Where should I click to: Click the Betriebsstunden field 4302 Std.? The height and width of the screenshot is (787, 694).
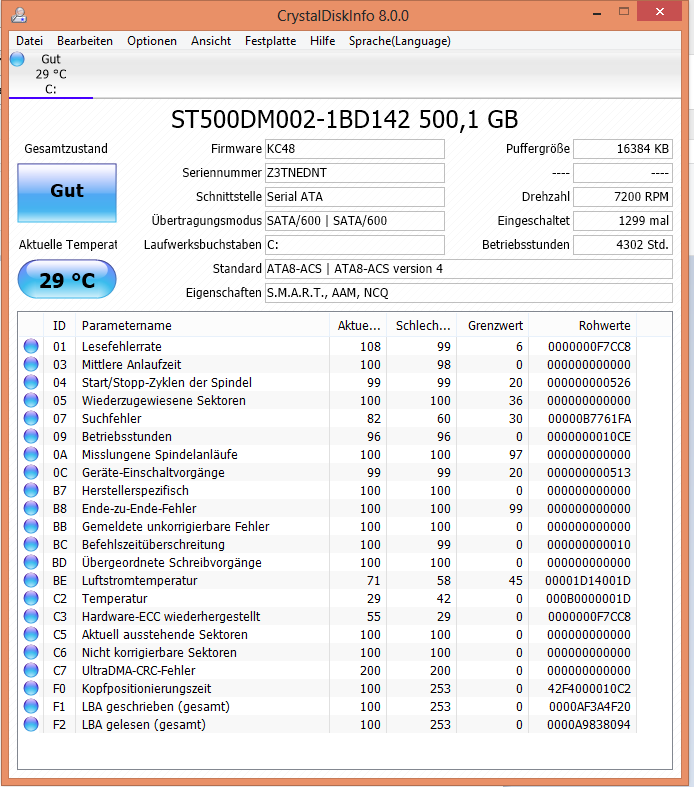click(x=623, y=245)
